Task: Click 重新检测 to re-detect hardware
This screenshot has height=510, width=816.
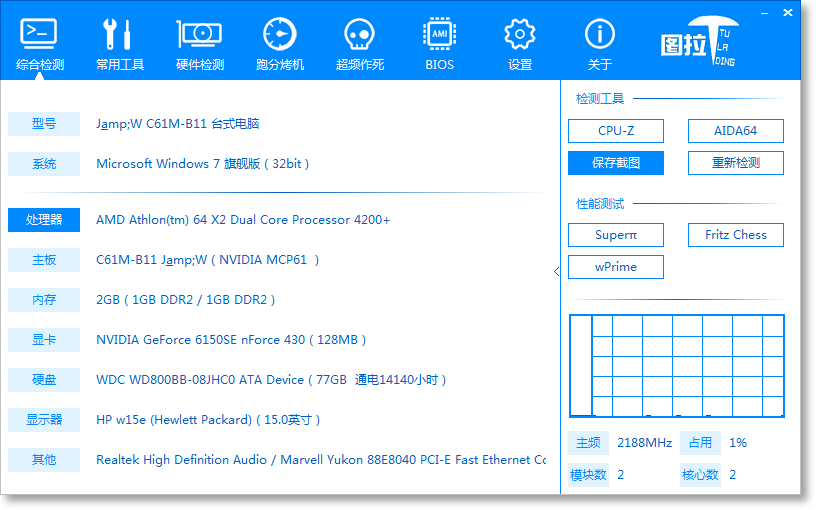Action: (735, 163)
